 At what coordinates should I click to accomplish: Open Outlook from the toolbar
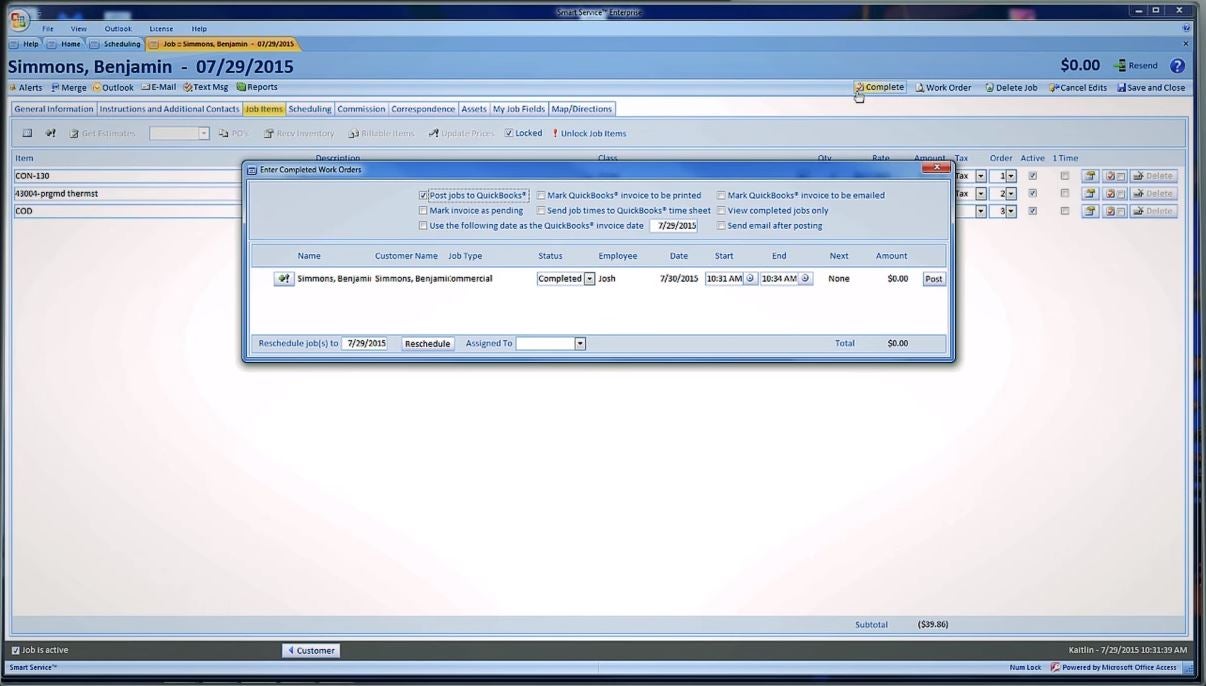coord(112,87)
